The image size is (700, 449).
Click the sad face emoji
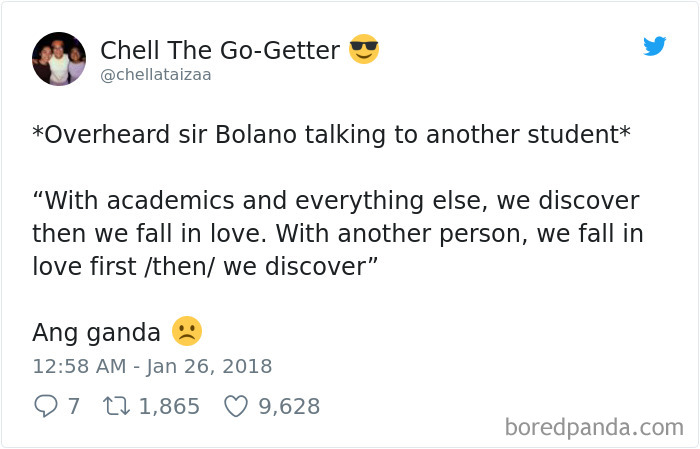coord(187,331)
